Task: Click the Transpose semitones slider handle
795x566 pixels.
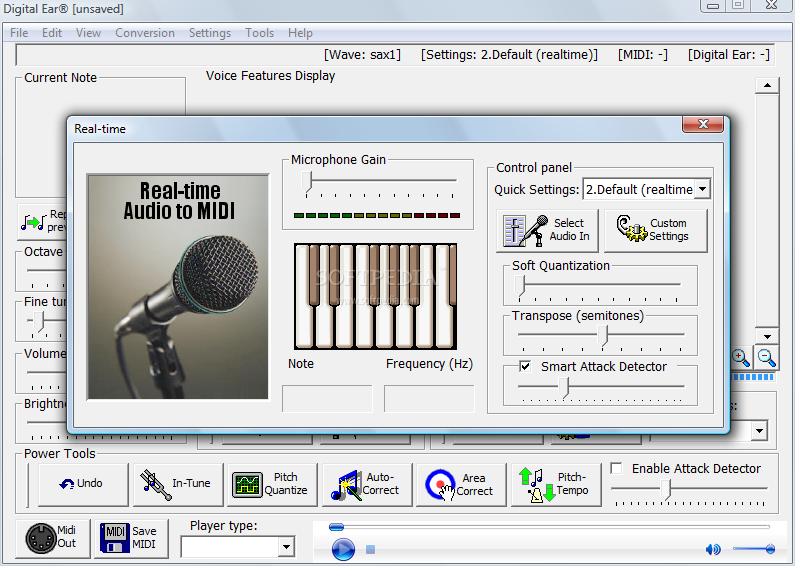Action: (602, 336)
